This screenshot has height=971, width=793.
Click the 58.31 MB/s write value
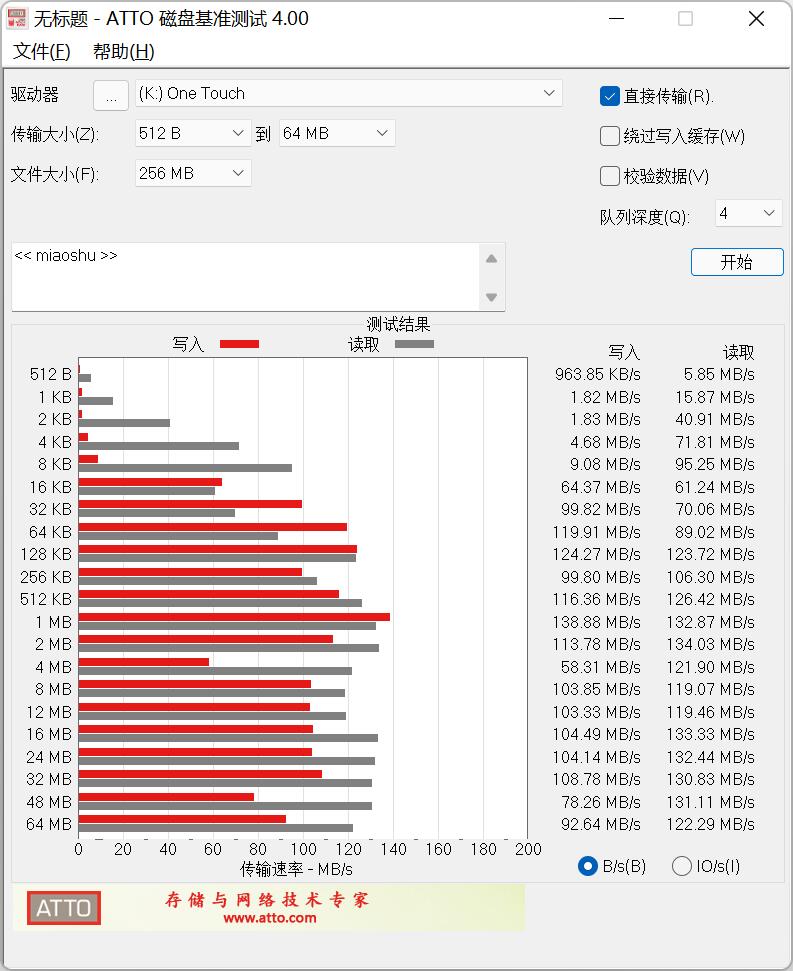(x=600, y=667)
